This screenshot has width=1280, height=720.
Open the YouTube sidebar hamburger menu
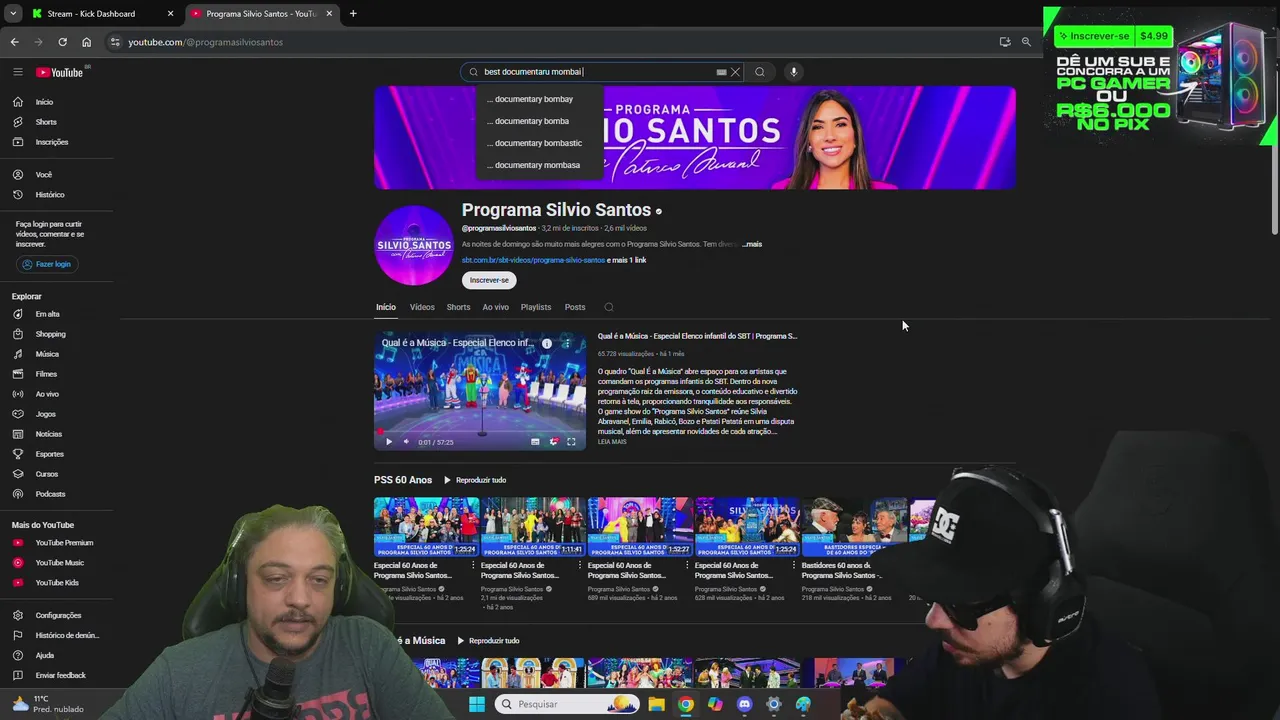pyautogui.click(x=17, y=72)
